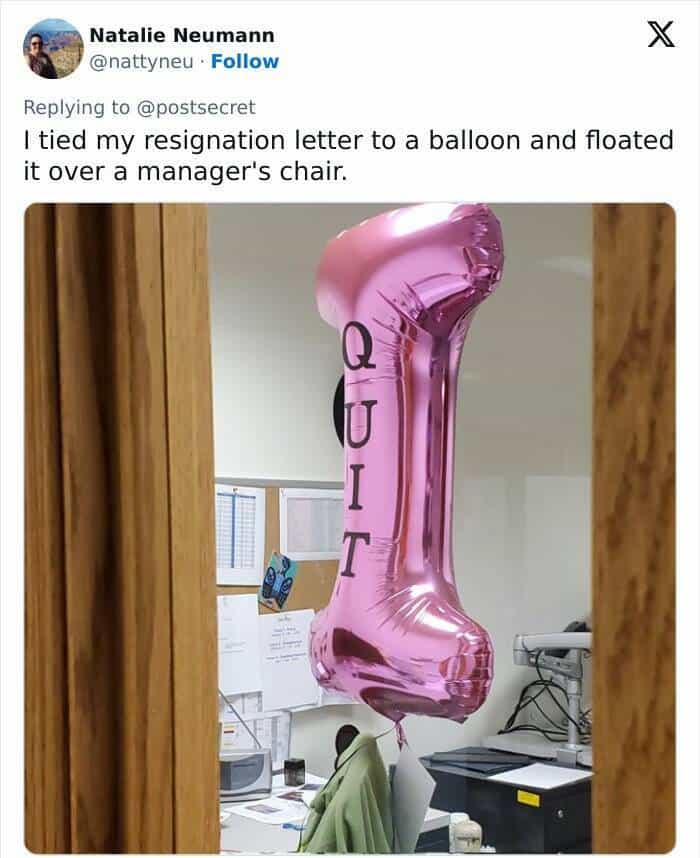
Task: Select the 'Replying to' label text
Action: [77, 107]
